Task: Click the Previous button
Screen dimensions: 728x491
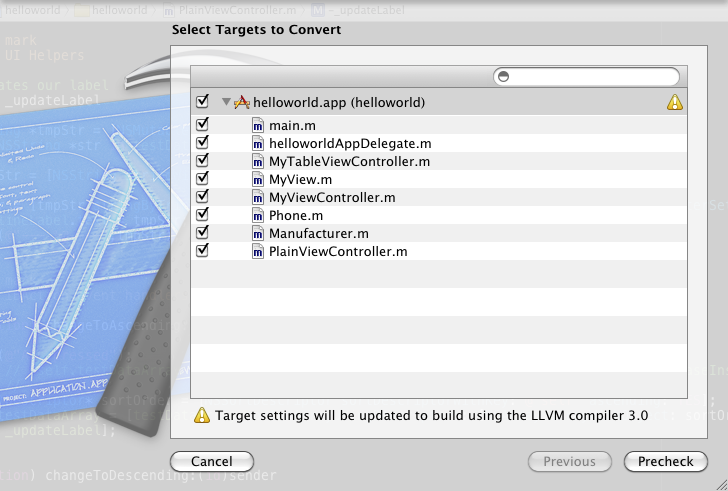Action: (x=570, y=461)
